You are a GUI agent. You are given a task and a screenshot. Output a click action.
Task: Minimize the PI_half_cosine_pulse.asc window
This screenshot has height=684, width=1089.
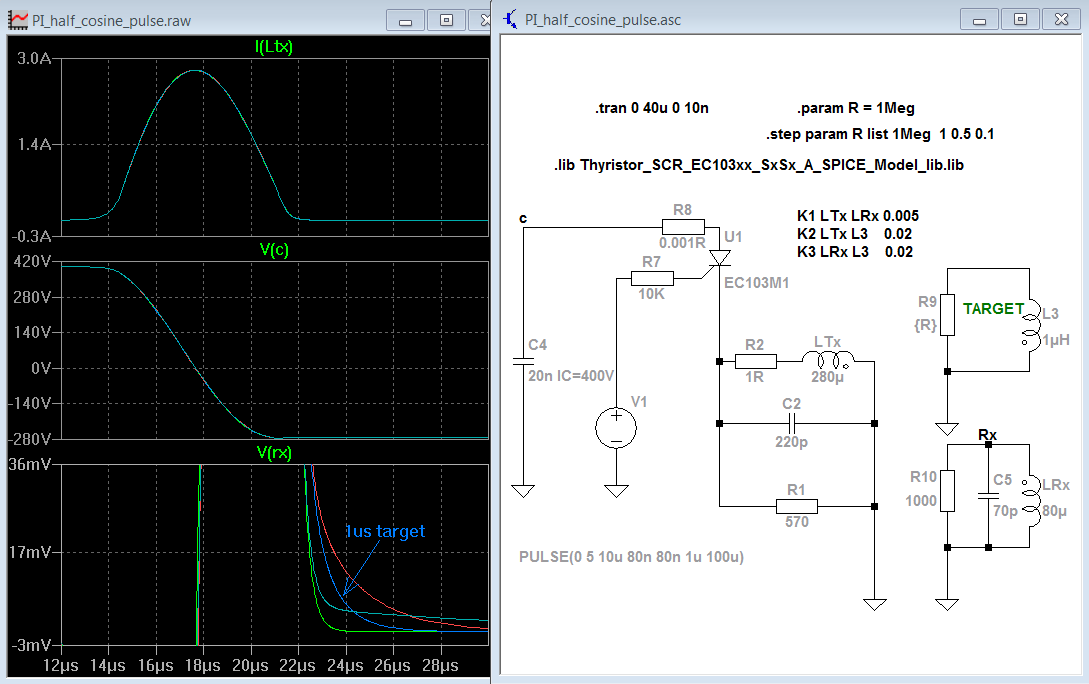(x=979, y=19)
